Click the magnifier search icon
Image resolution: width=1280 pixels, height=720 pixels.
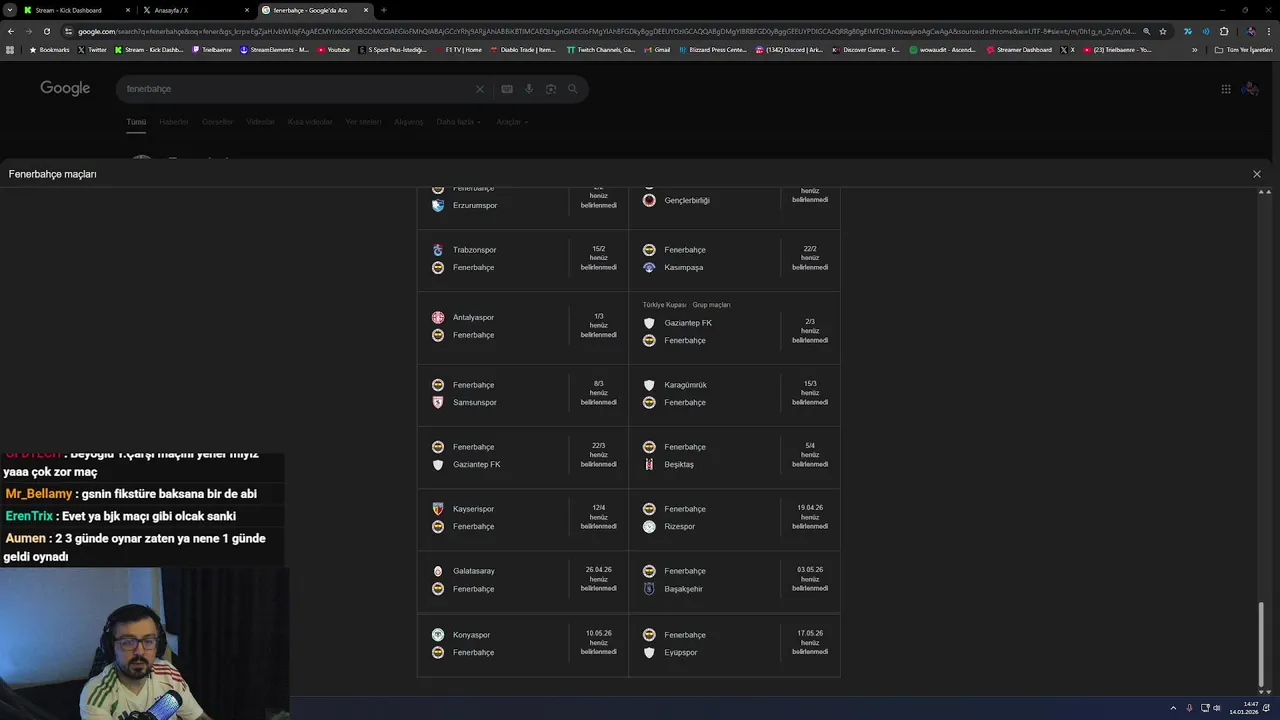click(x=573, y=89)
